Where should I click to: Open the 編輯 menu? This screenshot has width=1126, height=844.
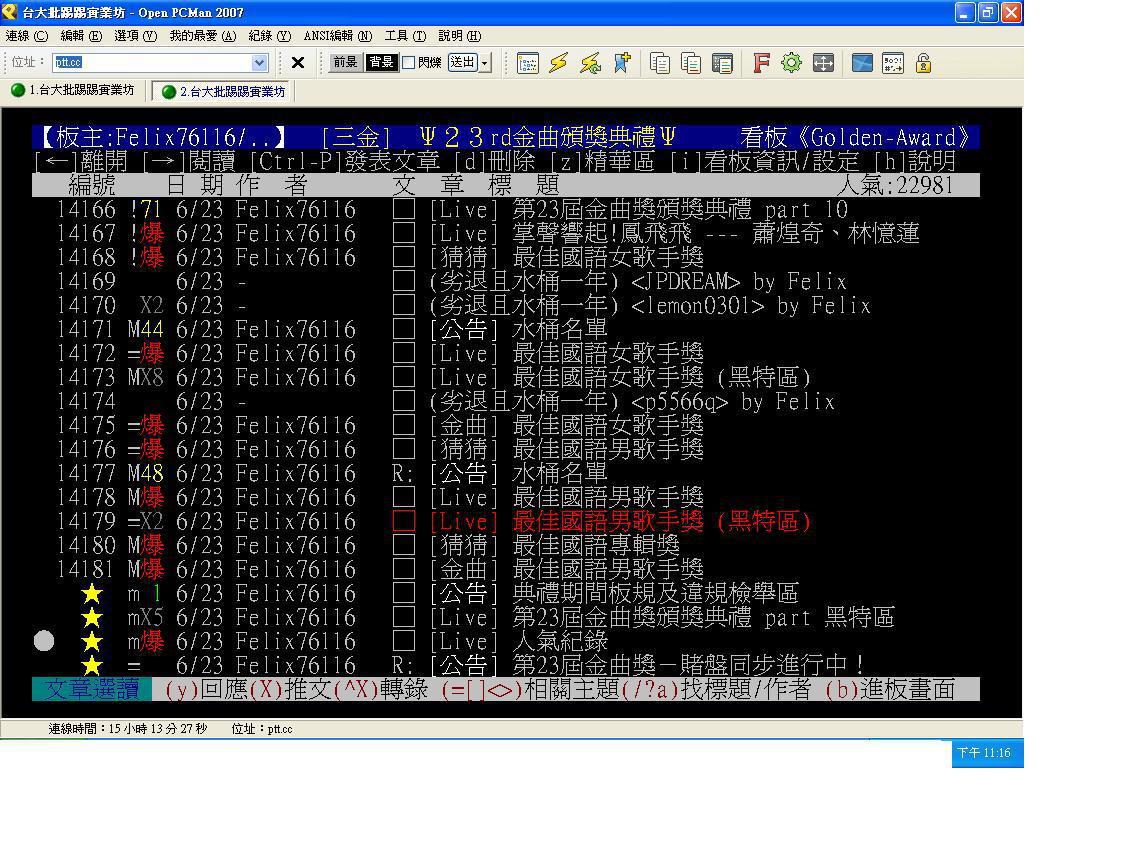[80, 36]
